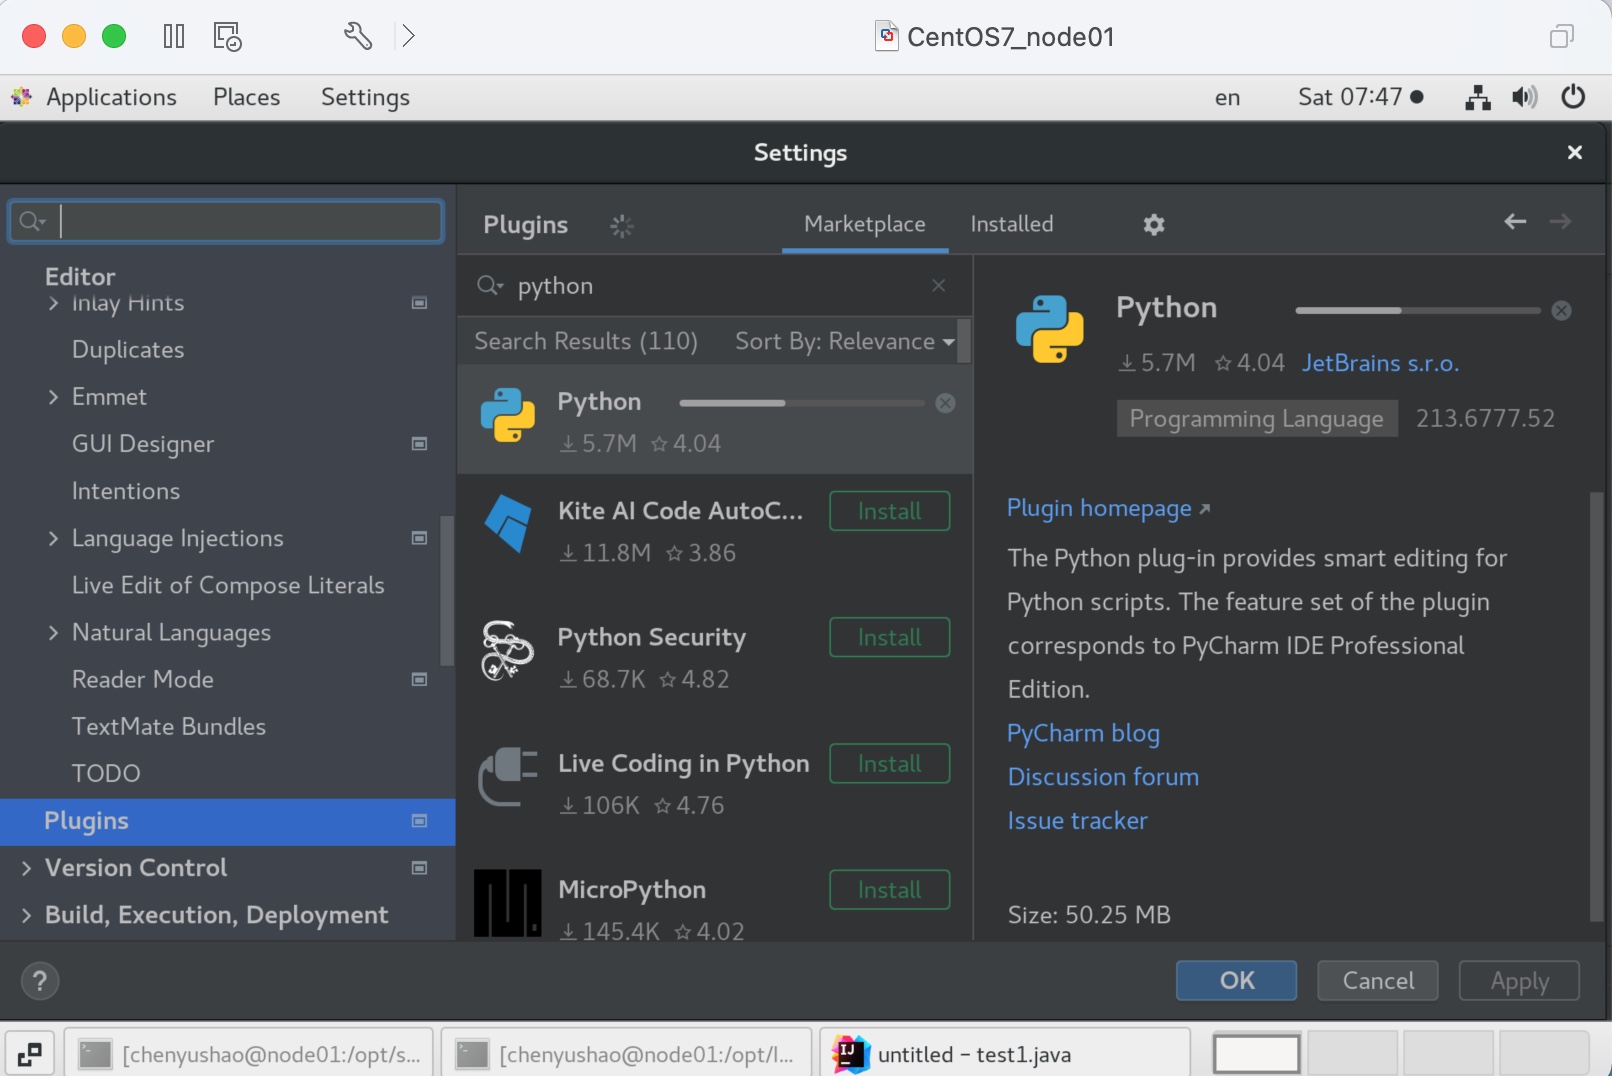The width and height of the screenshot is (1612, 1076).
Task: Click the pause VM icon in title bar
Action: coord(174,37)
